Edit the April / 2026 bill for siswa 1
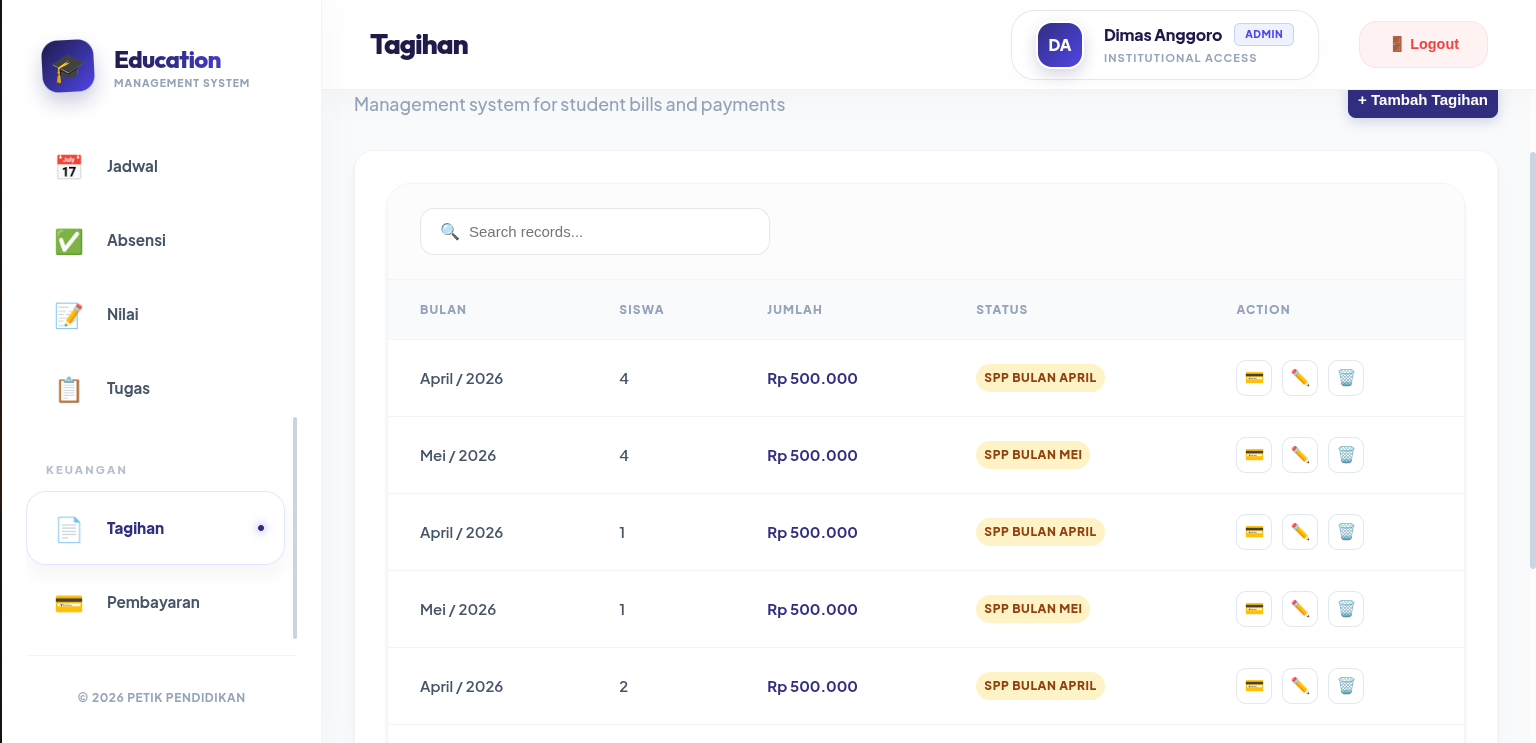This screenshot has width=1536, height=743. [1300, 532]
